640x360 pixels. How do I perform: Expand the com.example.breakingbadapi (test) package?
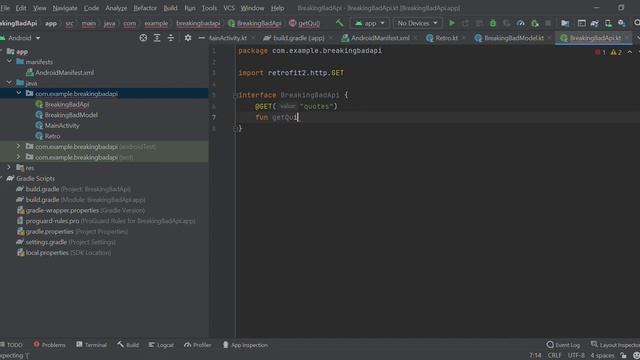click(x=18, y=157)
